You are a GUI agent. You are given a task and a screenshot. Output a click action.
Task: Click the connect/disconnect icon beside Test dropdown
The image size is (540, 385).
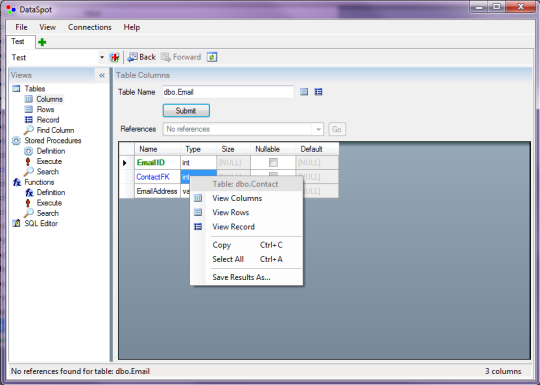(114, 57)
